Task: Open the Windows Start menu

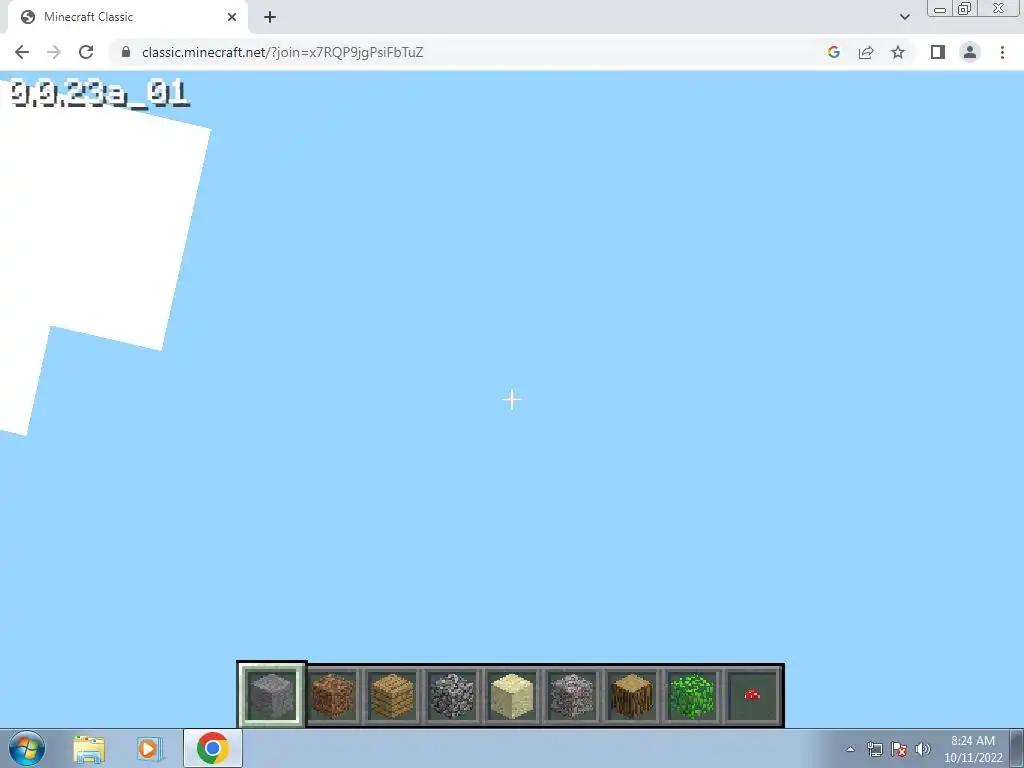Action: click(27, 748)
